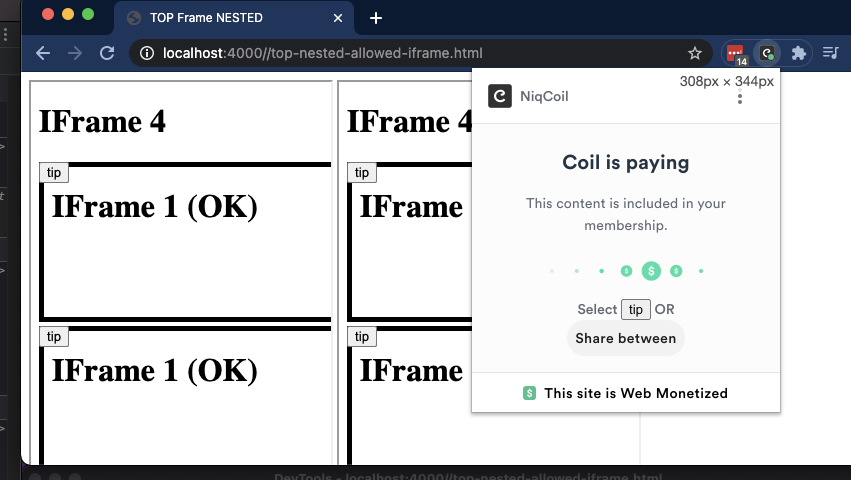Click tip button in lower middle iframe
Screen dimensions: 851x480
(362, 337)
